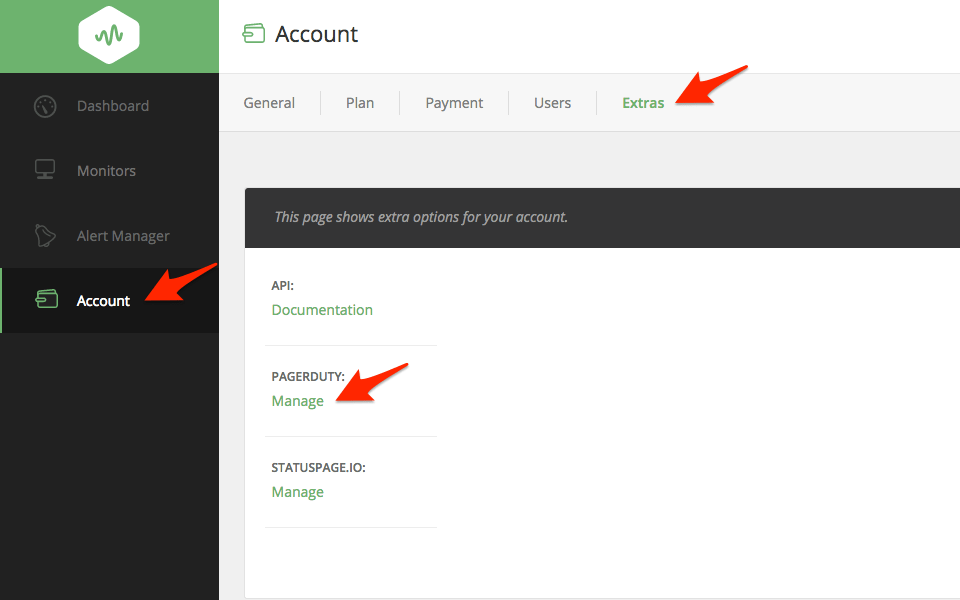
Task: Click the extra options info banner
Action: pos(600,217)
